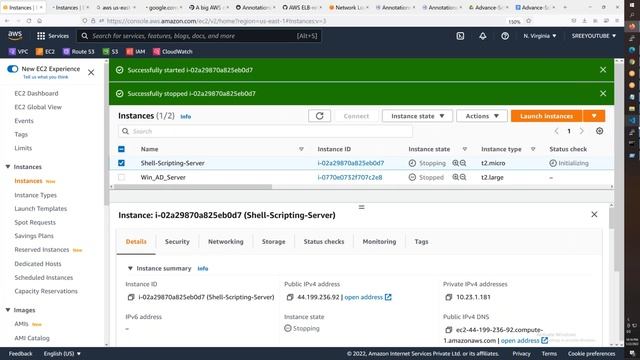This screenshot has width=640, height=360.
Task: Open table preferences gear icon
Action: (x=599, y=131)
